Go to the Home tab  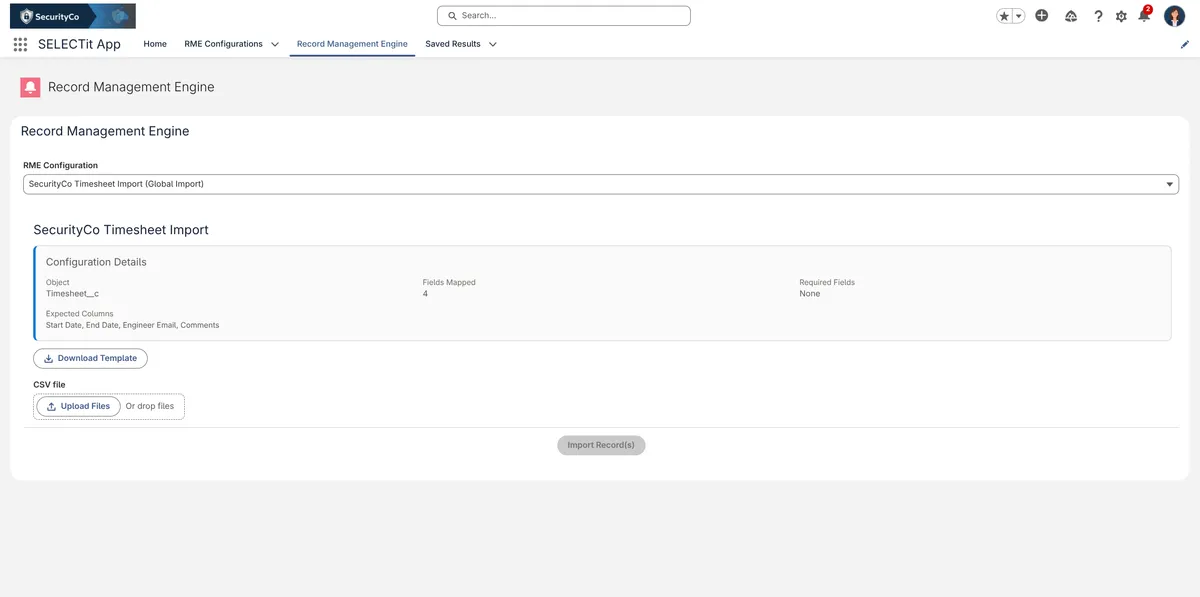(x=155, y=44)
